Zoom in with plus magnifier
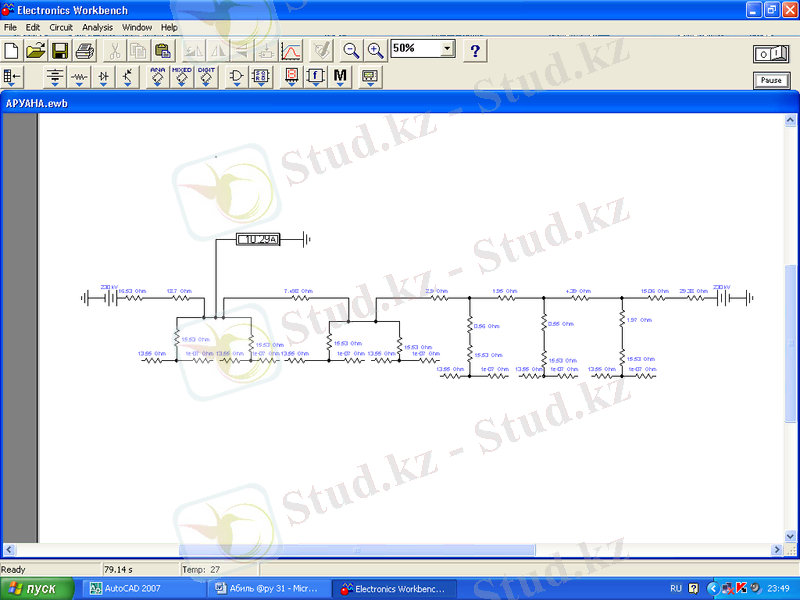The width and height of the screenshot is (800, 600). (376, 51)
